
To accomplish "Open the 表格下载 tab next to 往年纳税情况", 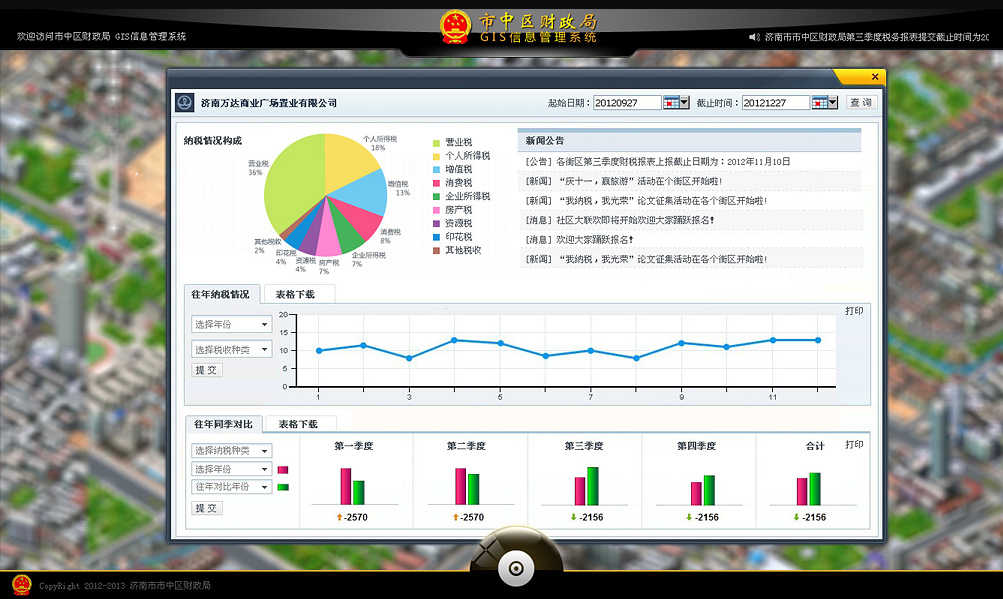I will (x=295, y=294).
